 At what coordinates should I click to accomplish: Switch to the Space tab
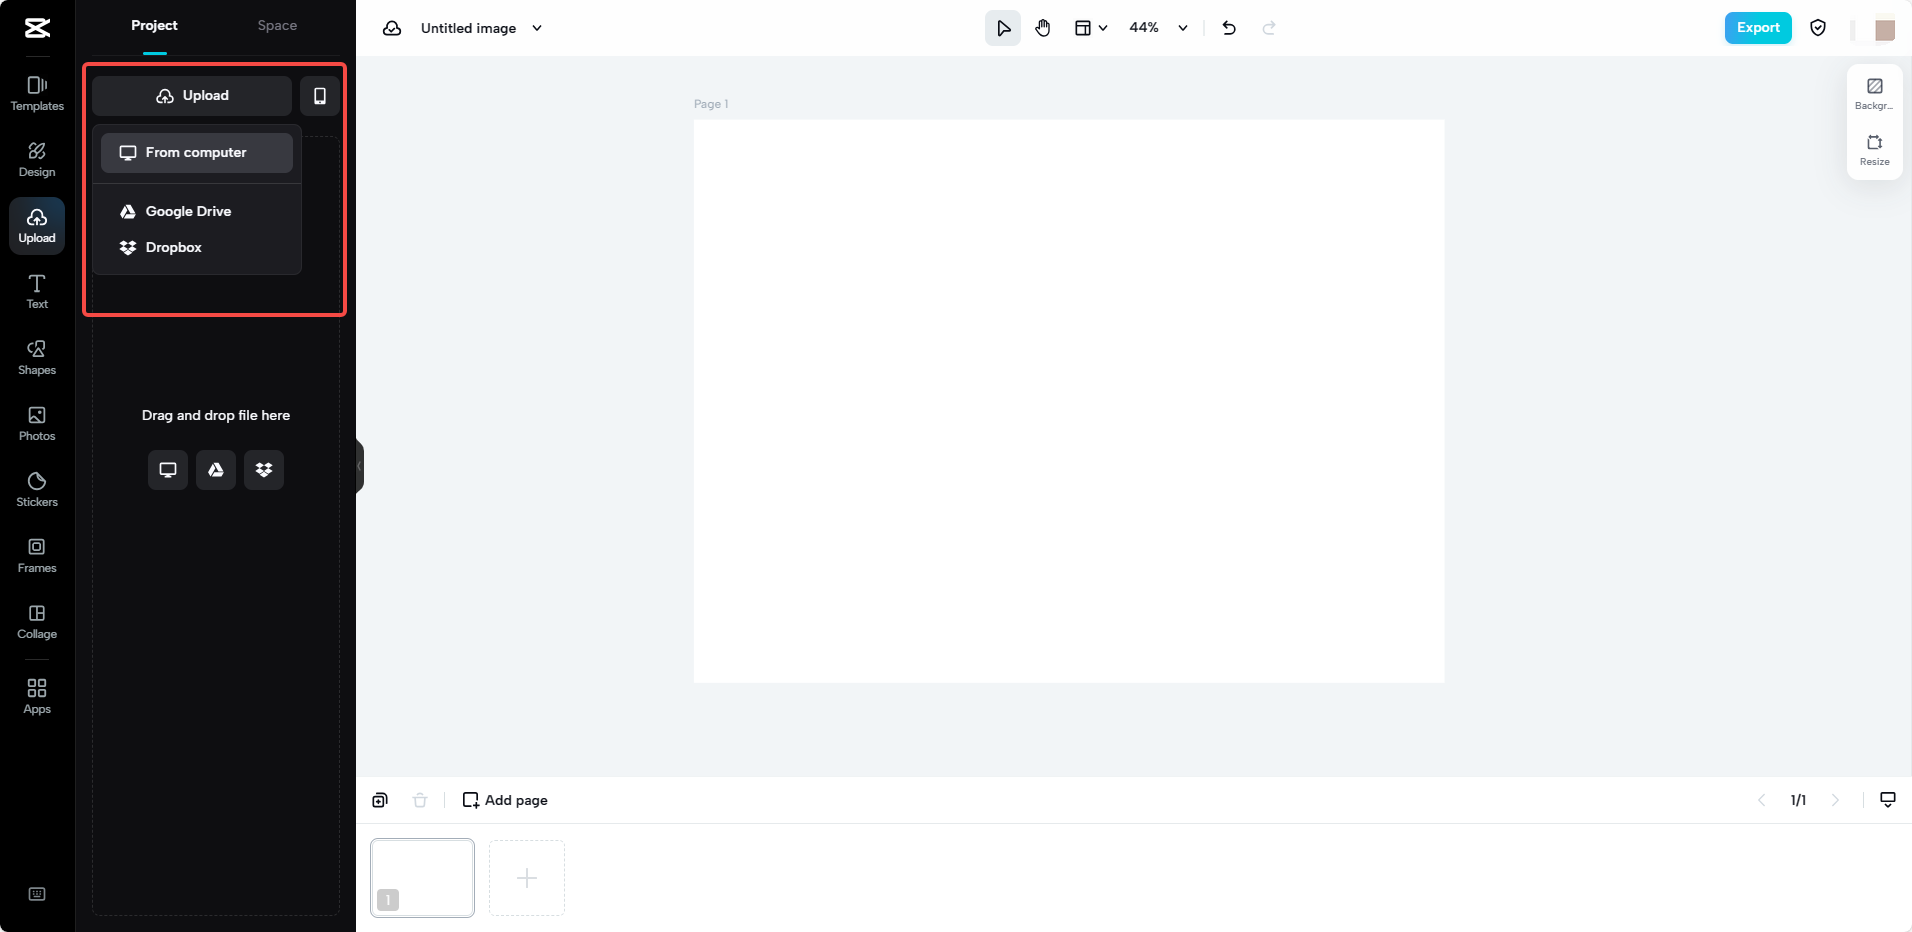(x=277, y=25)
